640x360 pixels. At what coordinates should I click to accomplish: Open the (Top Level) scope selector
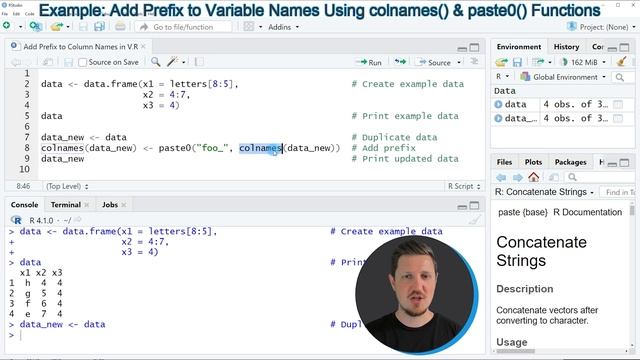67,187
